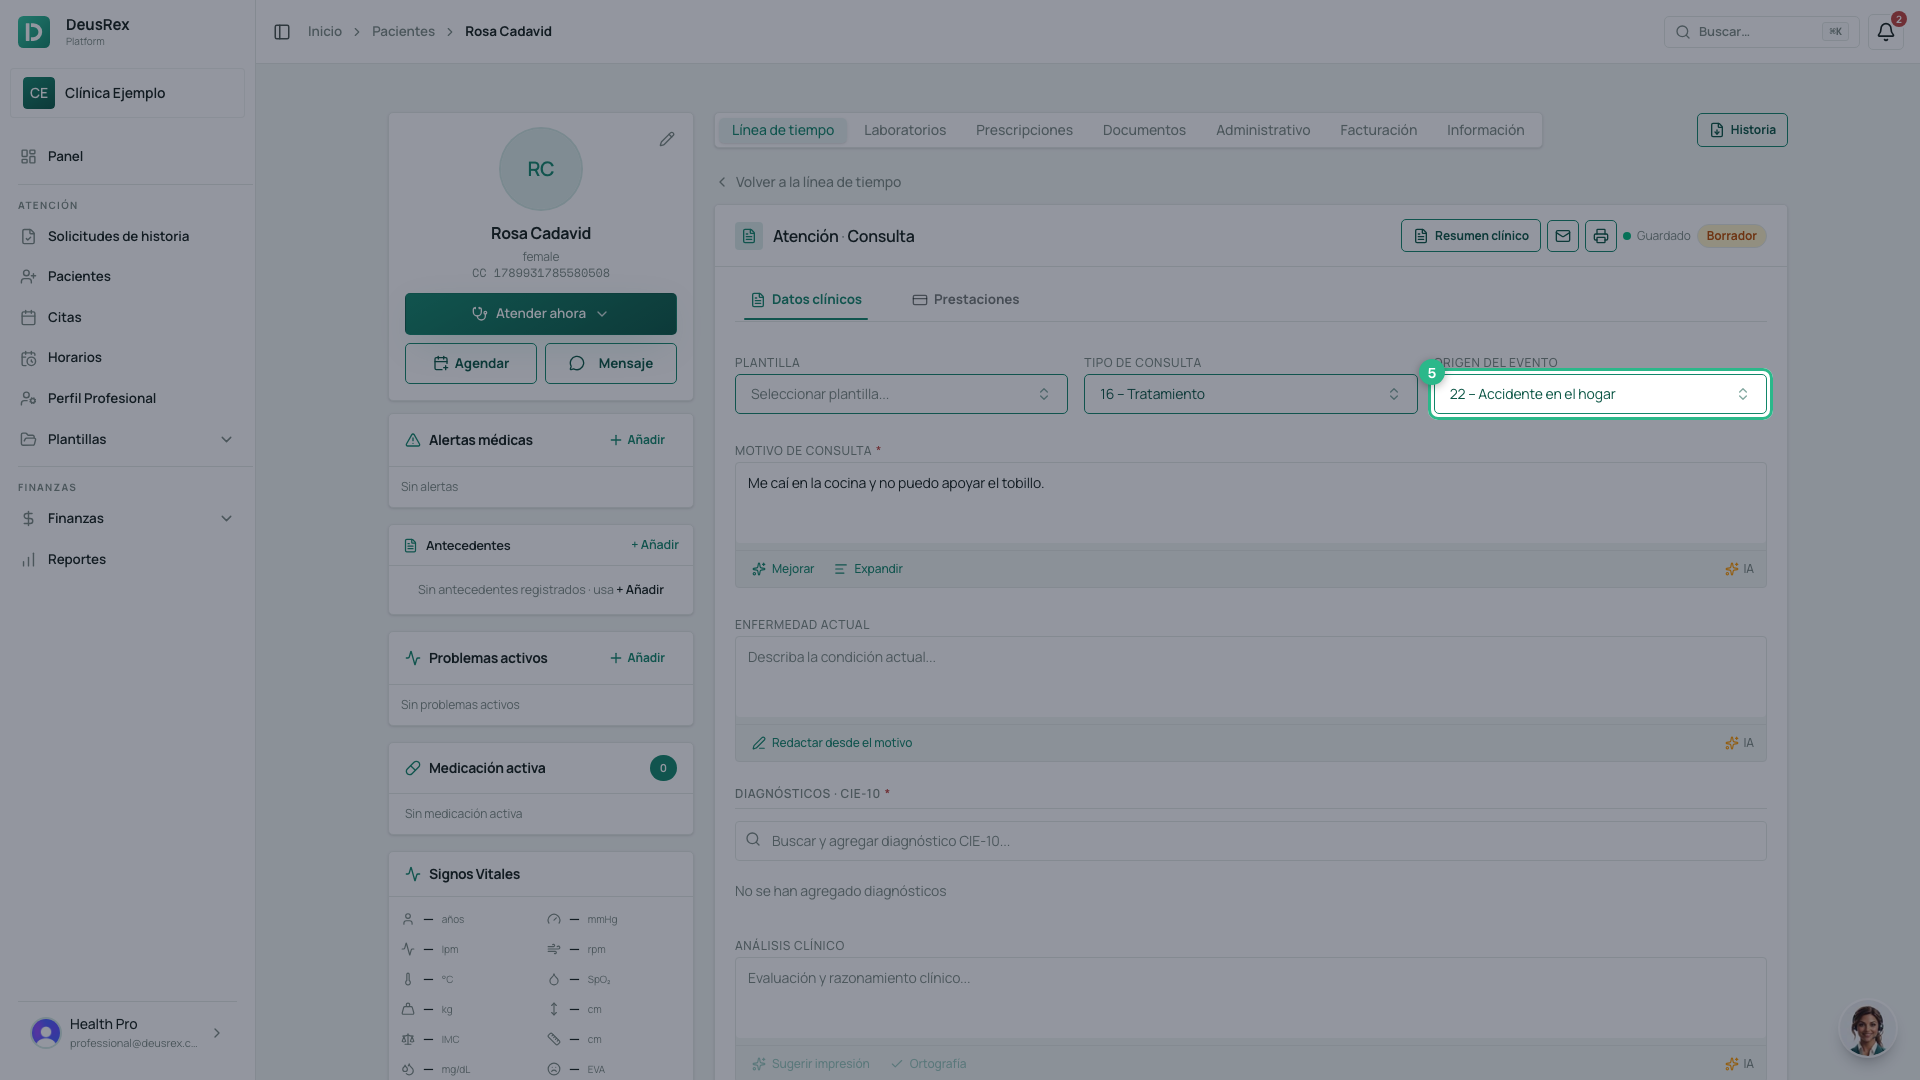
Task: Add a medical alert via Añadir
Action: click(x=637, y=440)
